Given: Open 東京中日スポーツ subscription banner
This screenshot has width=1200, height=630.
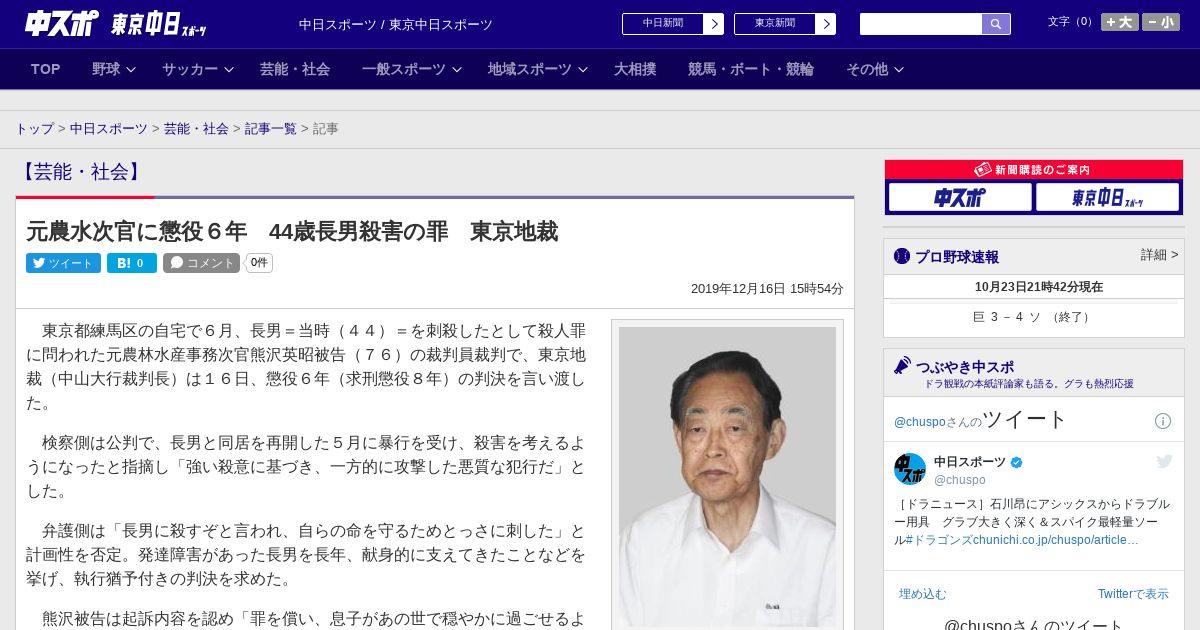Looking at the screenshot, I should [1107, 197].
